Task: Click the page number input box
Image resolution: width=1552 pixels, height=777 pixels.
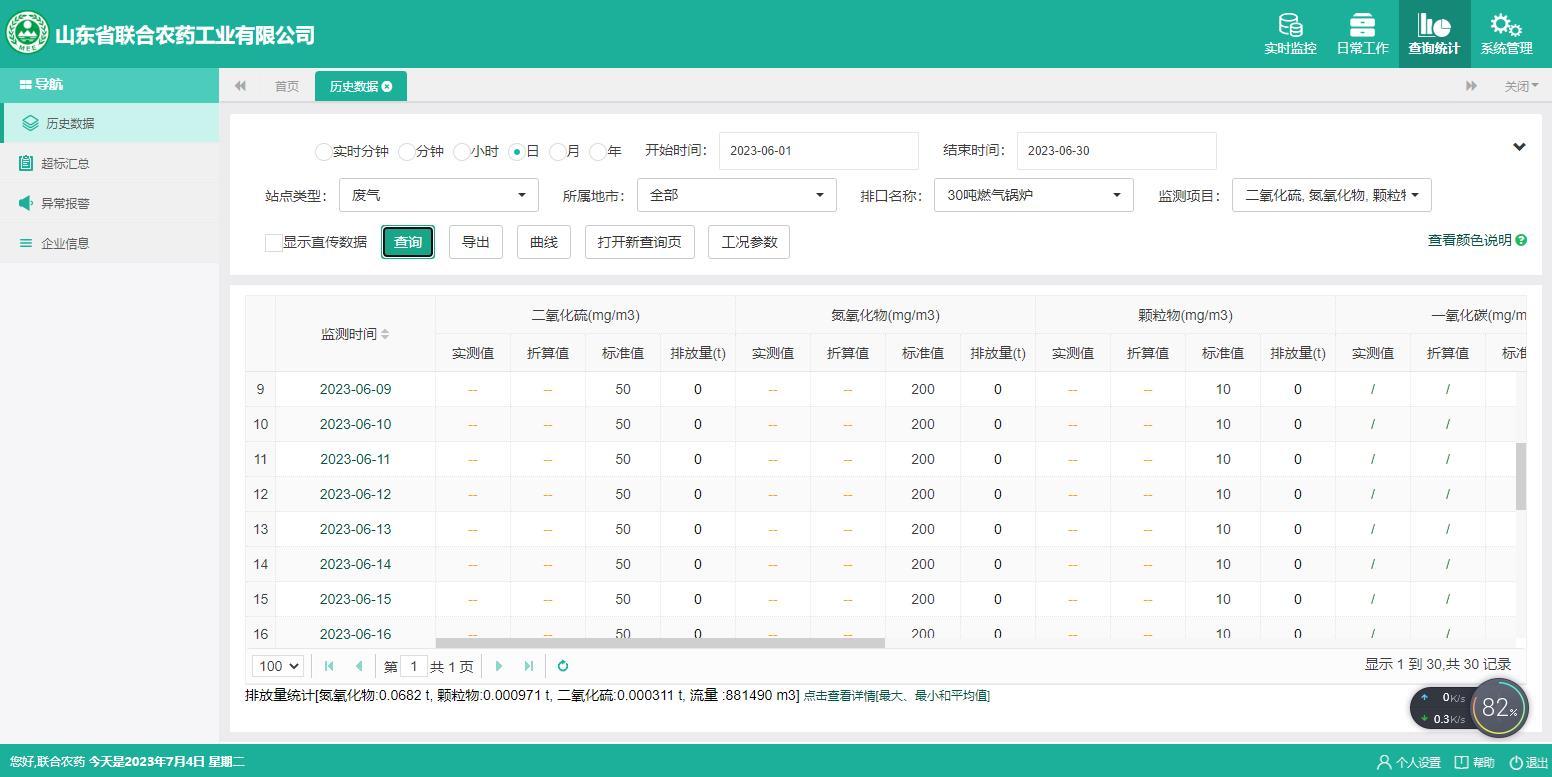Action: (413, 666)
